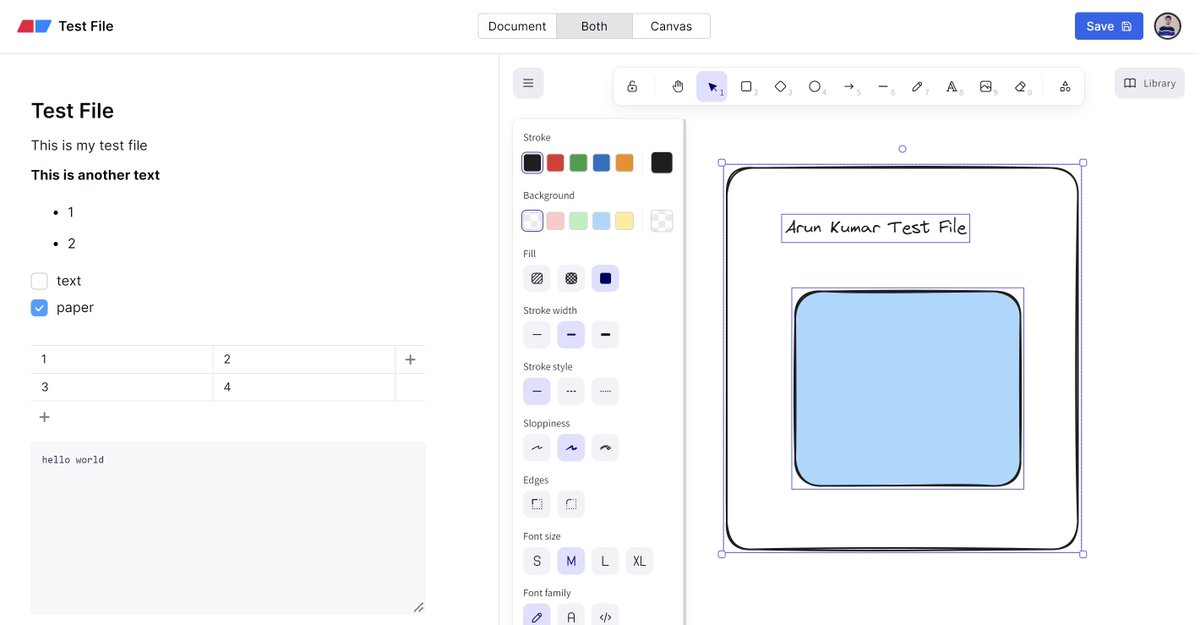Set cartoonist sloppiness
Viewport: 1200px width, 625px height.
(x=605, y=448)
